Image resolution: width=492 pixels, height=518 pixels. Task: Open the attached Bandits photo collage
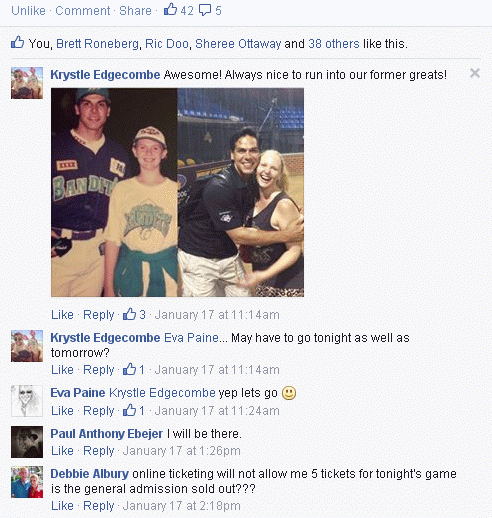[177, 192]
